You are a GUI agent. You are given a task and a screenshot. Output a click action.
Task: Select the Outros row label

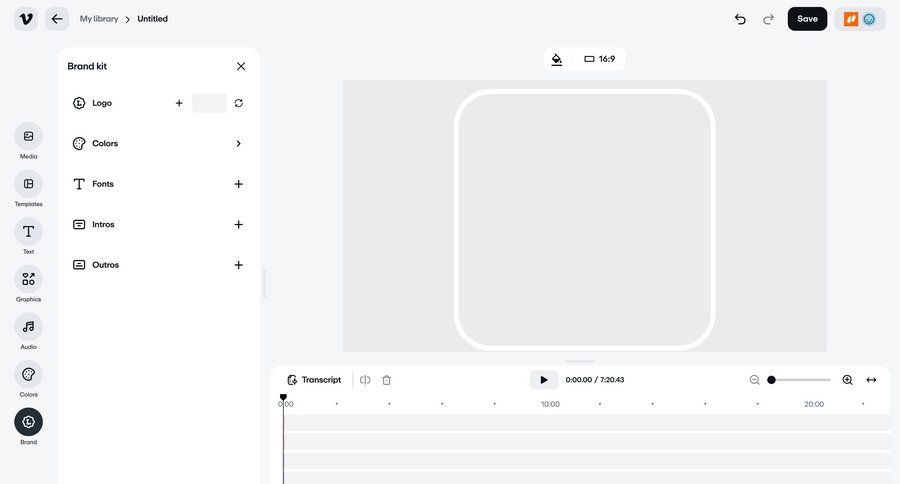coord(106,265)
